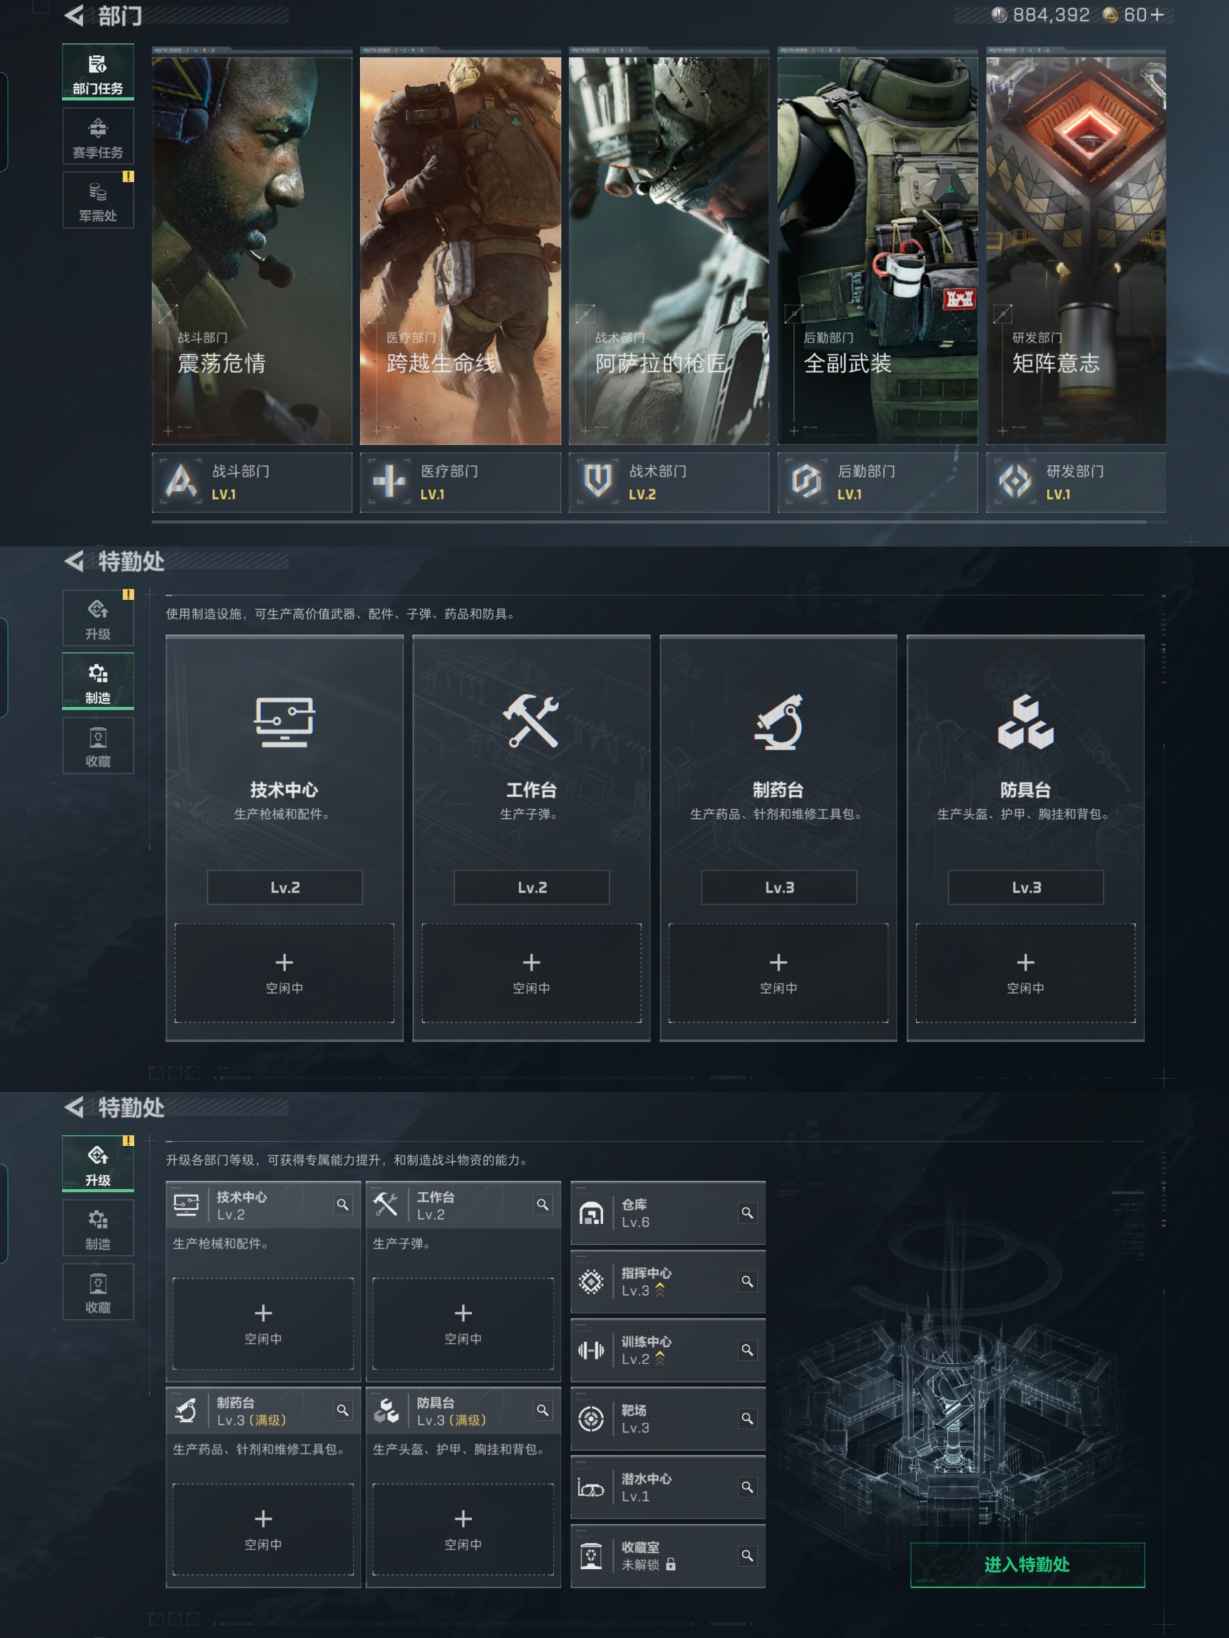
Task: Click magnifier beside 制药台 Lv.3 (满级)
Action: coord(342,1410)
